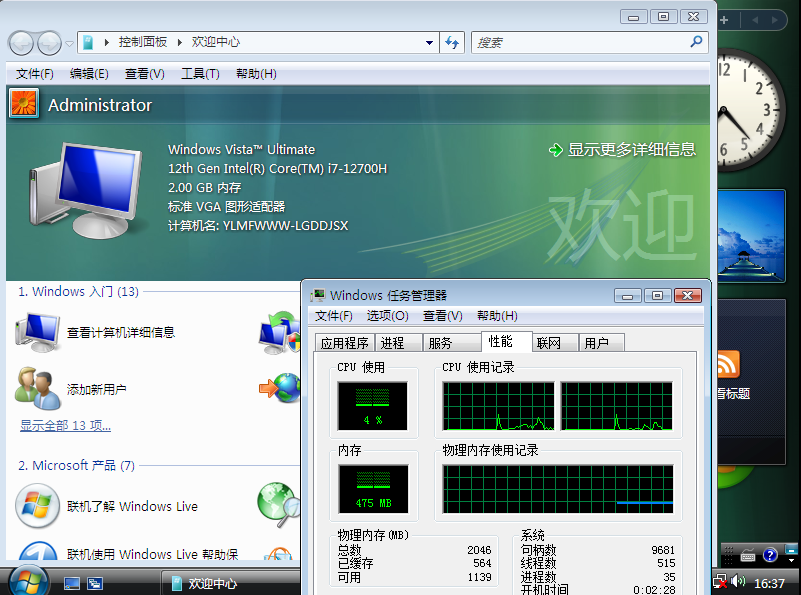
Task: Open recent pages dropdown near navigation arrows
Action: pyautogui.click(x=69, y=43)
